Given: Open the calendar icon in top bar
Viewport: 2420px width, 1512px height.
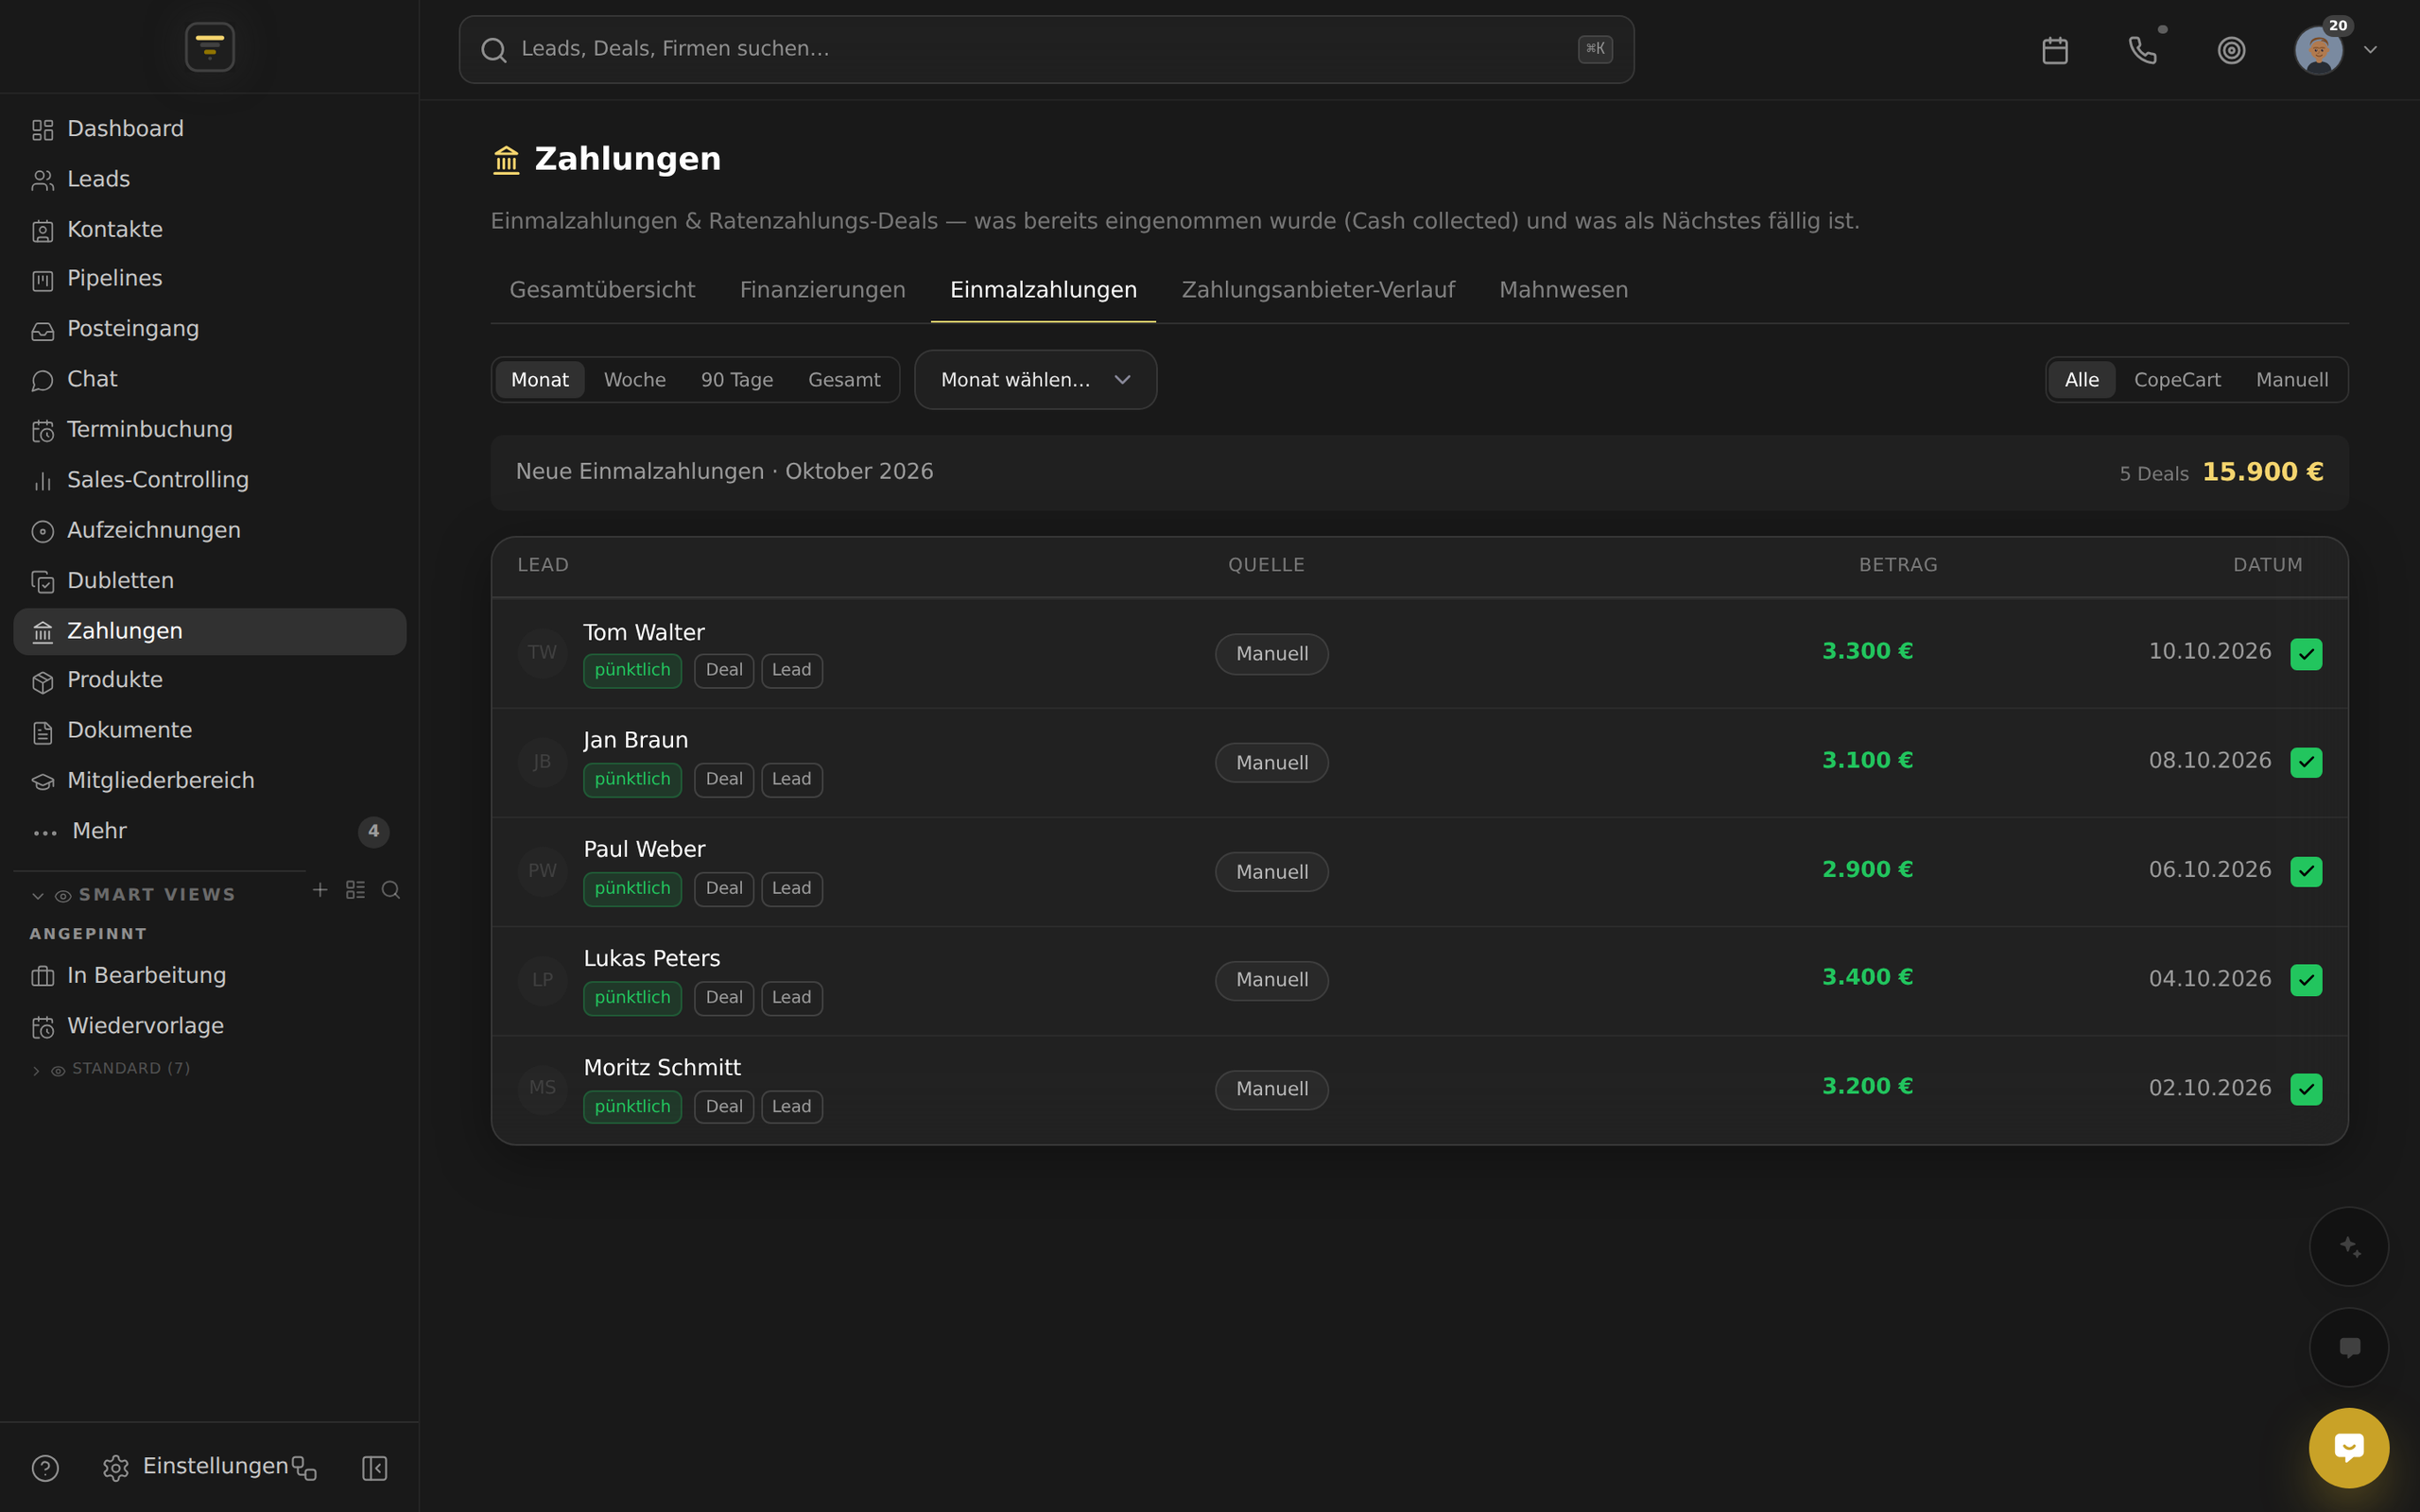Looking at the screenshot, I should [x=2055, y=50].
